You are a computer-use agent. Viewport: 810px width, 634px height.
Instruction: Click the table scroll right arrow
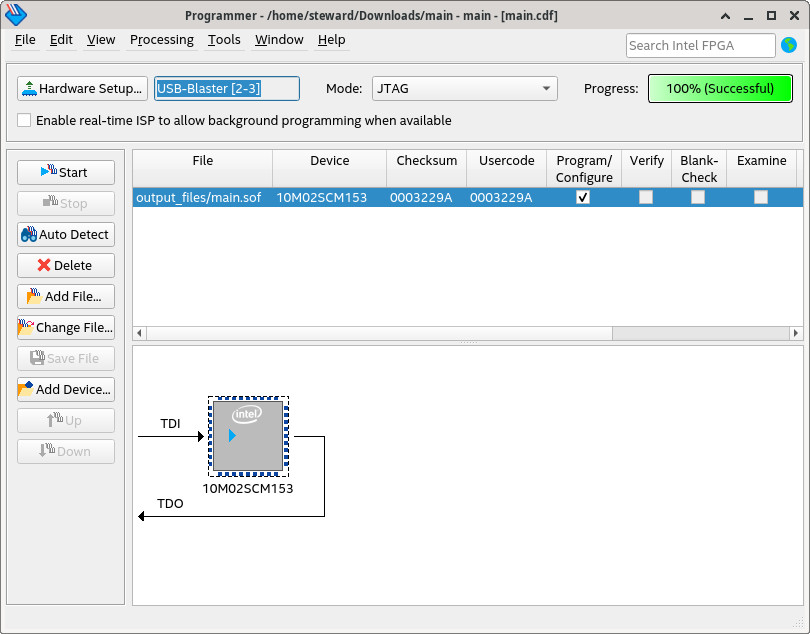click(x=796, y=333)
